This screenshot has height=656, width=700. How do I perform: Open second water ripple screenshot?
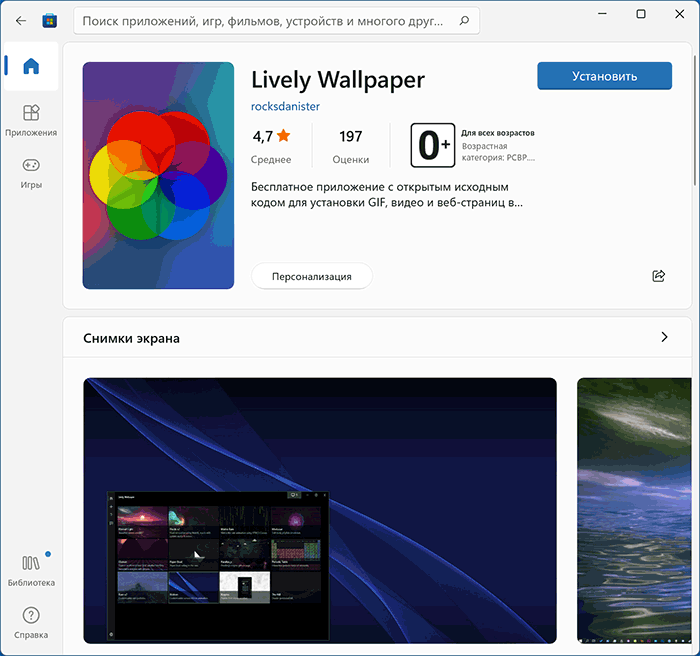coord(634,510)
